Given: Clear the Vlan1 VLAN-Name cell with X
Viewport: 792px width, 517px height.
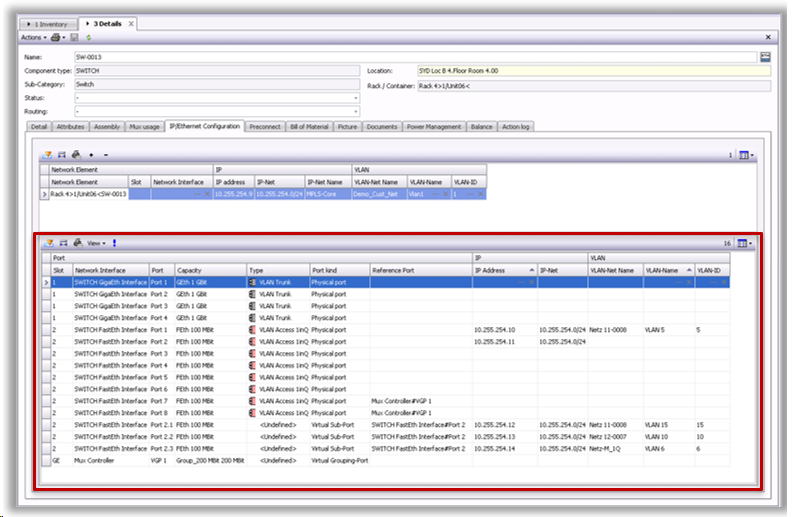Looking at the screenshot, I should (x=446, y=194).
